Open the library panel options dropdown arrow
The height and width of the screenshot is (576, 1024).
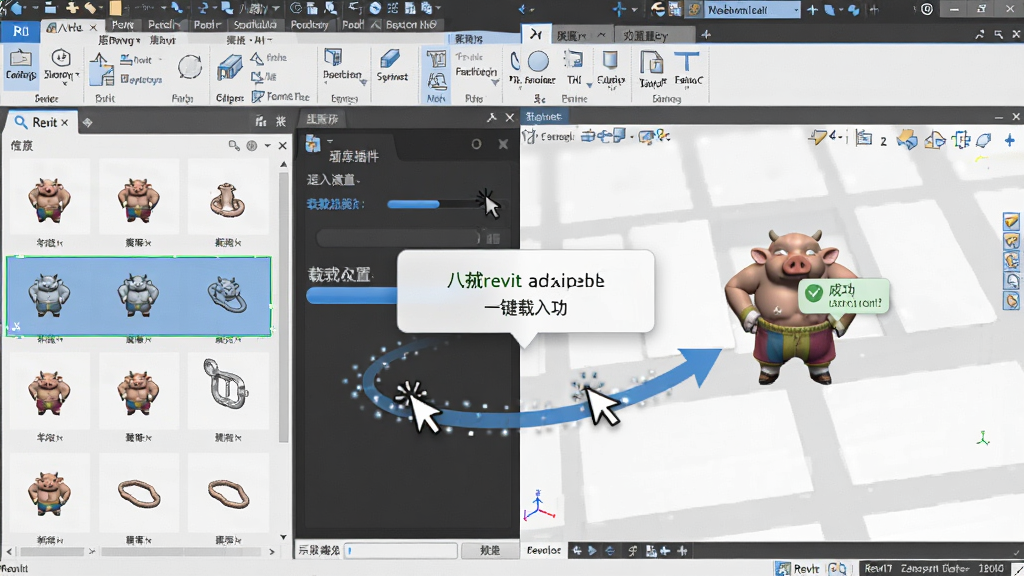[268, 146]
